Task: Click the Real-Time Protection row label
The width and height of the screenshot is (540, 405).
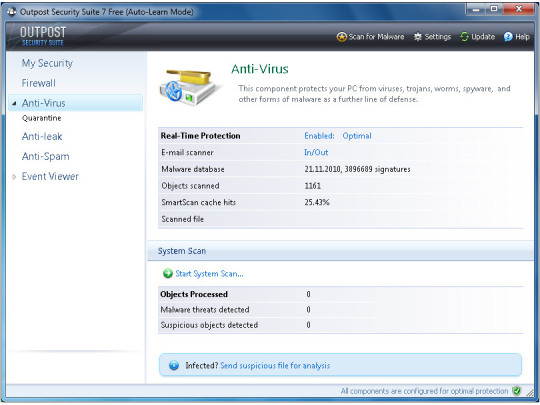Action: click(x=200, y=136)
